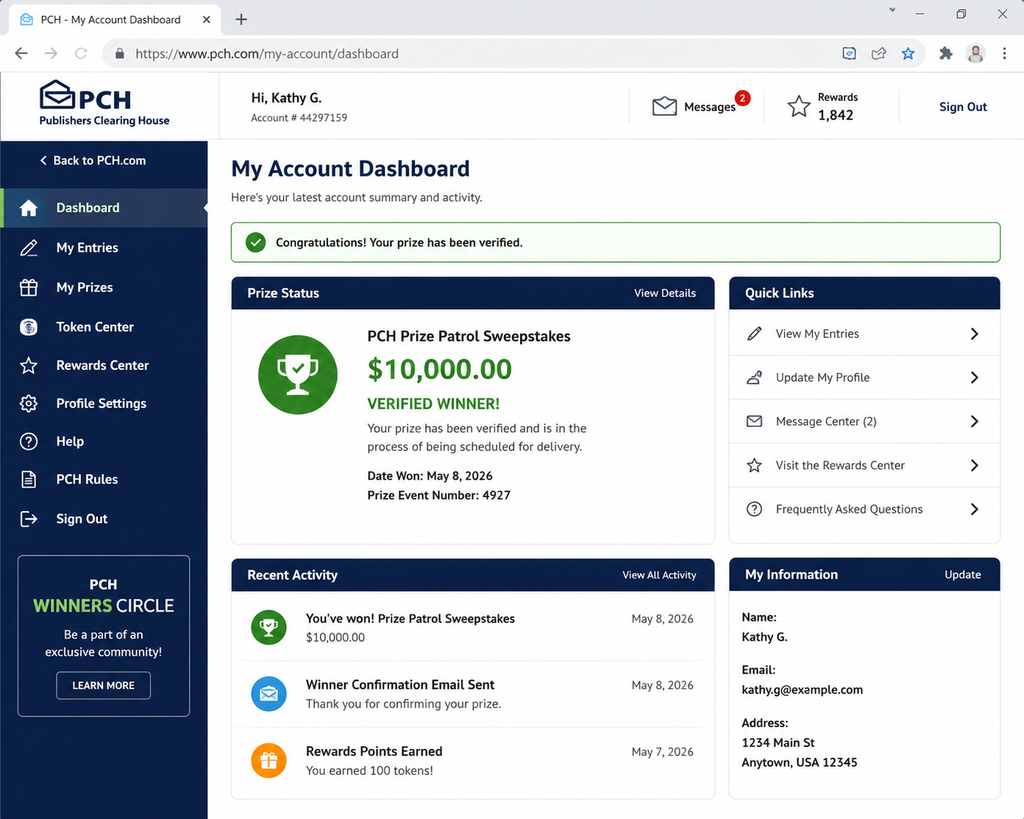
Task: Click the Messages envelope icon in header
Action: [x=664, y=106]
